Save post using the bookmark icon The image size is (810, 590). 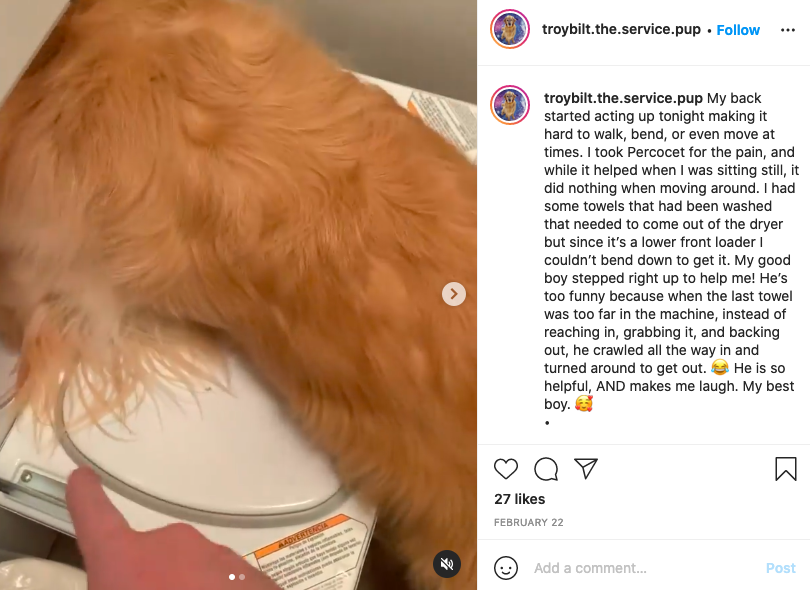785,469
